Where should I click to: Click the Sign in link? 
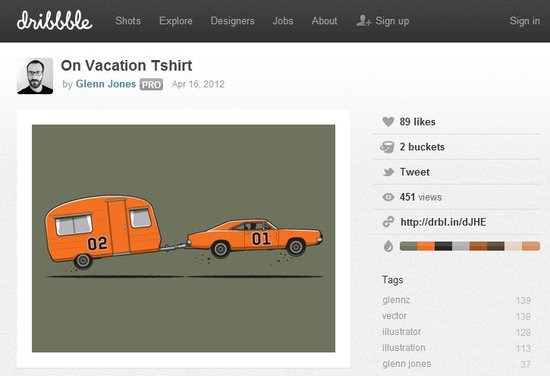[525, 21]
